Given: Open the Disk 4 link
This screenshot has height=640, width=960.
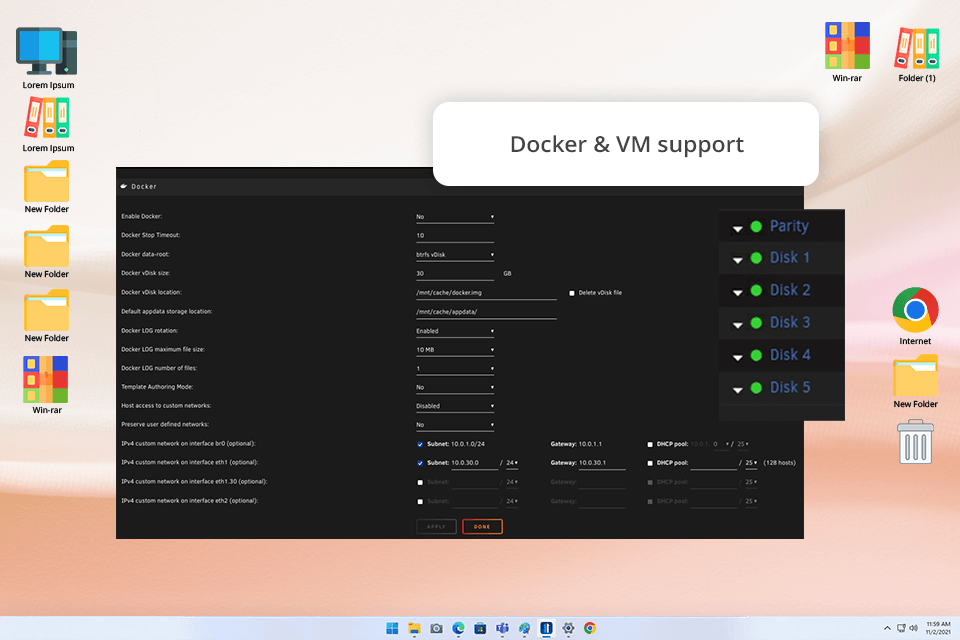Looking at the screenshot, I should pyautogui.click(x=790, y=355).
